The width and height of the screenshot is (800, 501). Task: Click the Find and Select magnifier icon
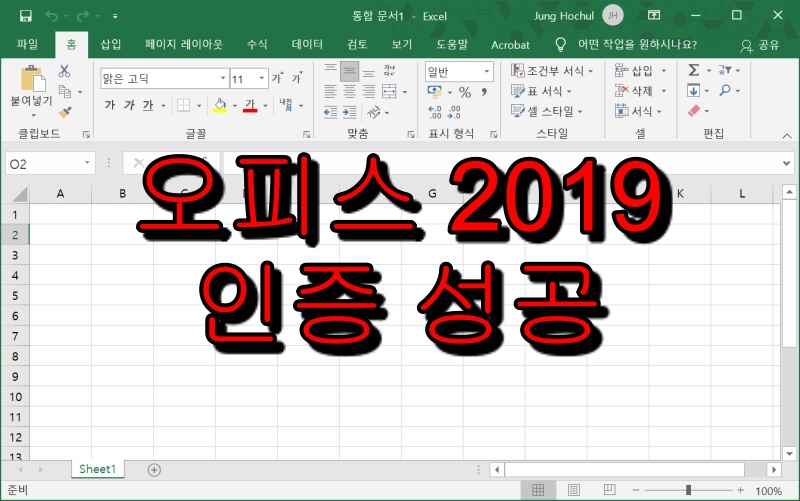coord(724,90)
